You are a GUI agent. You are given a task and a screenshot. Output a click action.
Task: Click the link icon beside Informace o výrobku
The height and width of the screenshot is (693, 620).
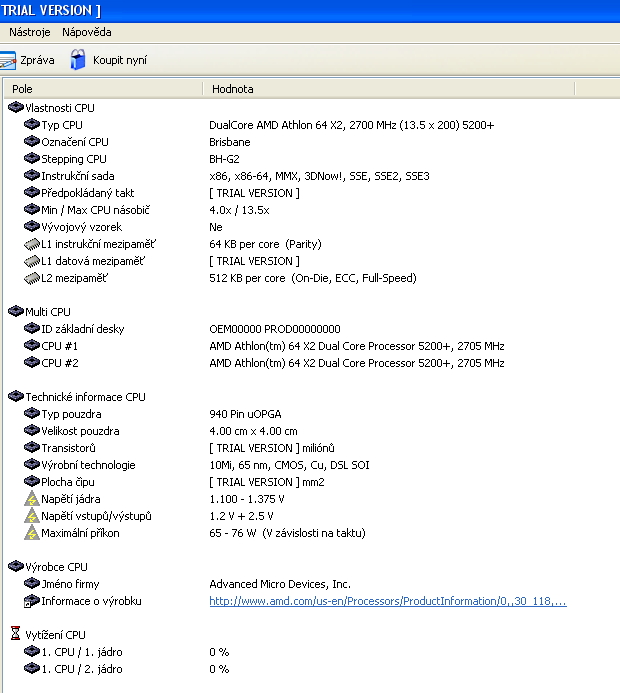click(x=32, y=601)
